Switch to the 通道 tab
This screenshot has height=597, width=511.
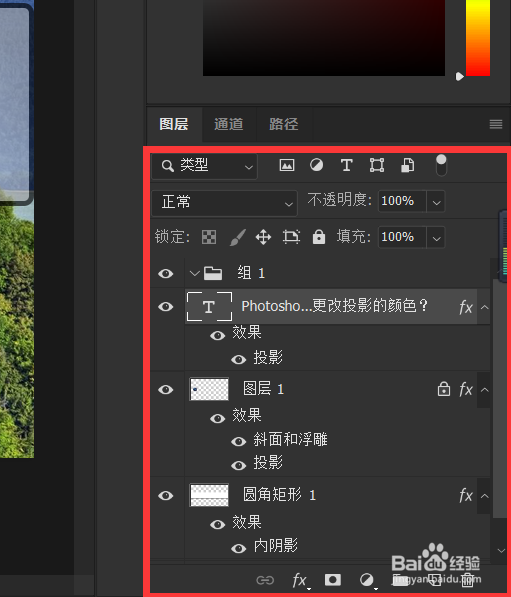coord(228,124)
